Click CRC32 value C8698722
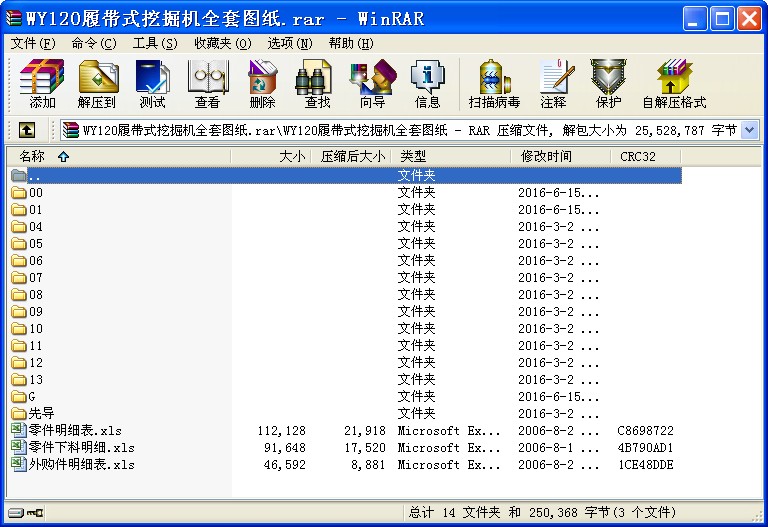Image resolution: width=768 pixels, height=527 pixels. point(646,431)
